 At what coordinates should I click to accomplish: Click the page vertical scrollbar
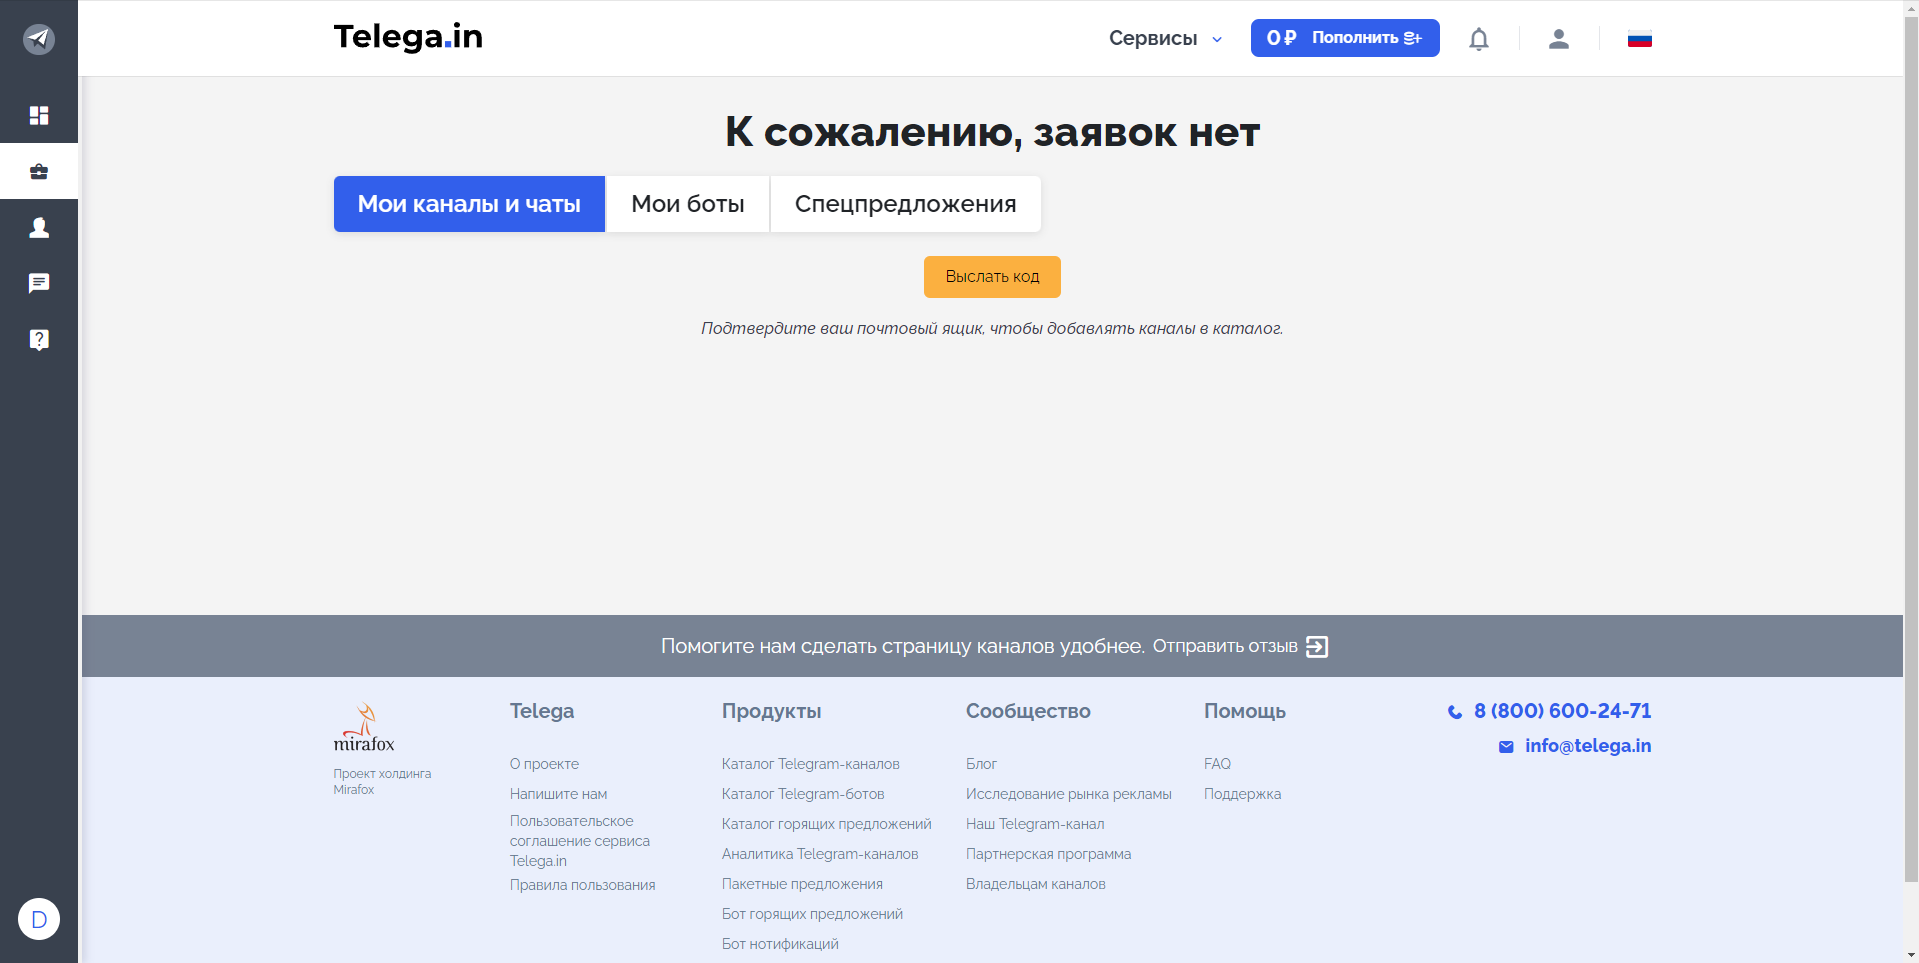(x=1911, y=450)
